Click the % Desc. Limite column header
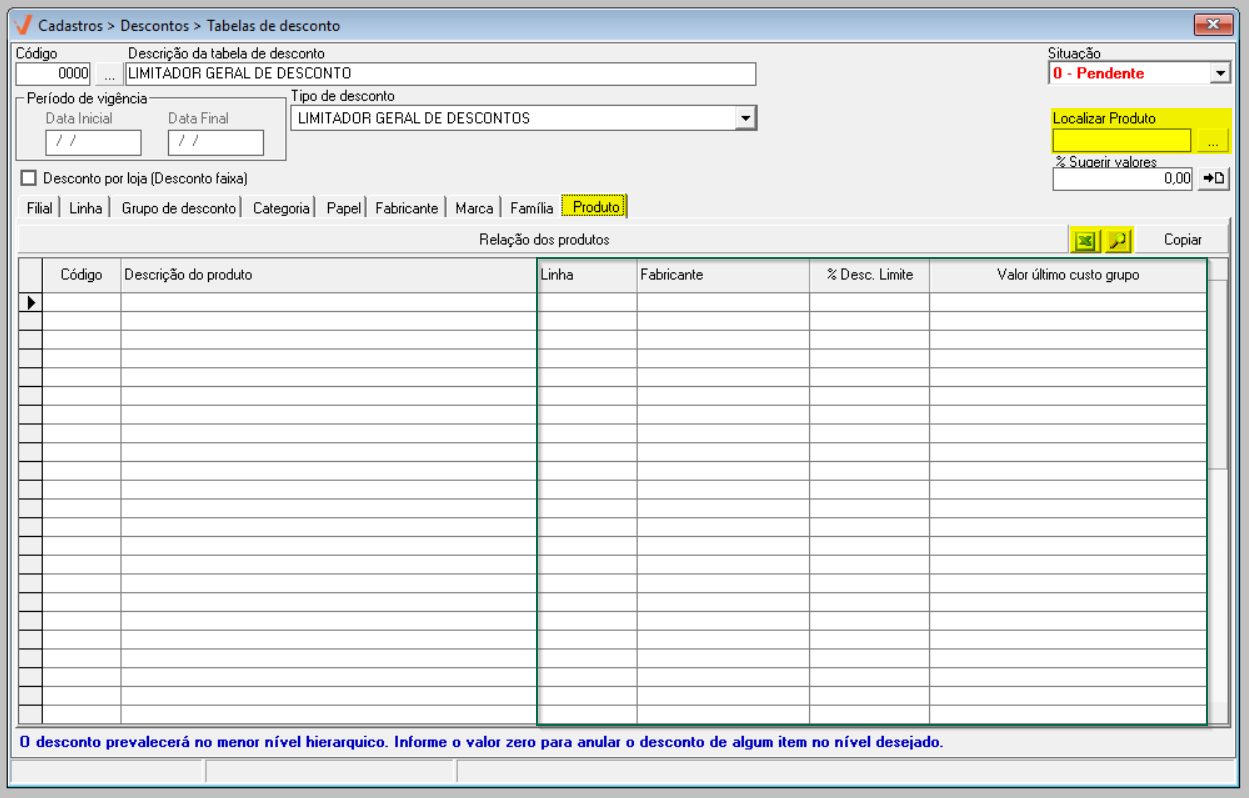This screenshot has height=798, width=1249. [x=869, y=275]
